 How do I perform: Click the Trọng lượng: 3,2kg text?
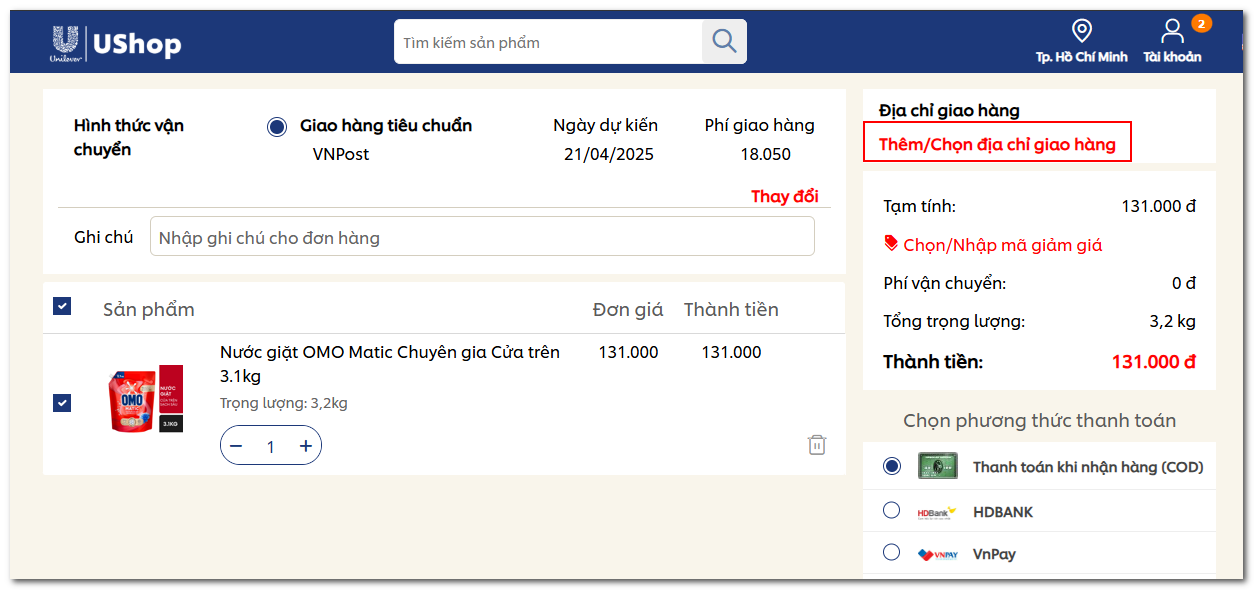click(284, 403)
